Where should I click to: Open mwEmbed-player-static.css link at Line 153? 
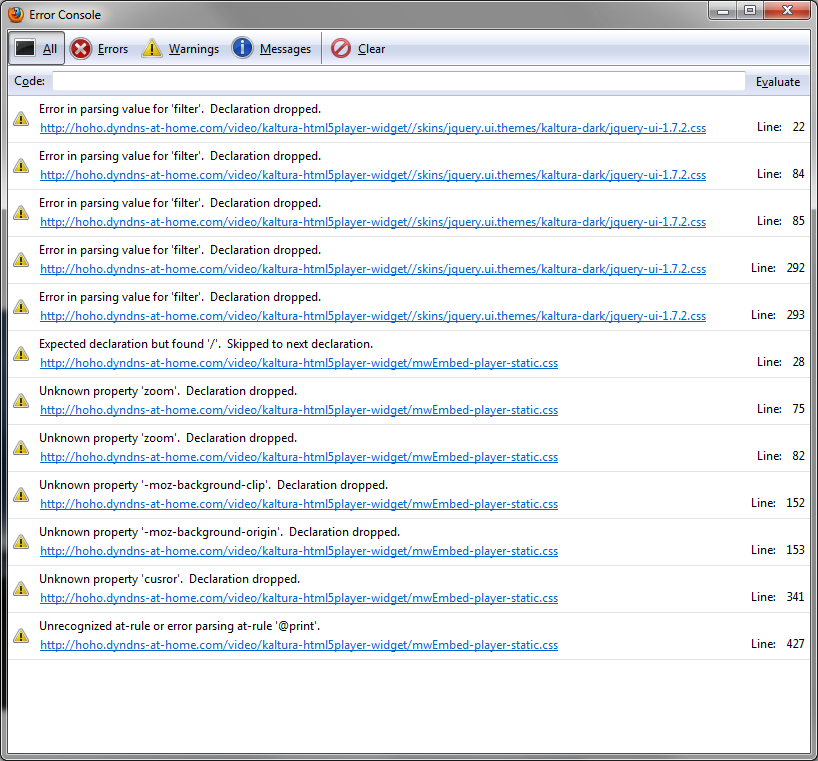pyautogui.click(x=299, y=550)
